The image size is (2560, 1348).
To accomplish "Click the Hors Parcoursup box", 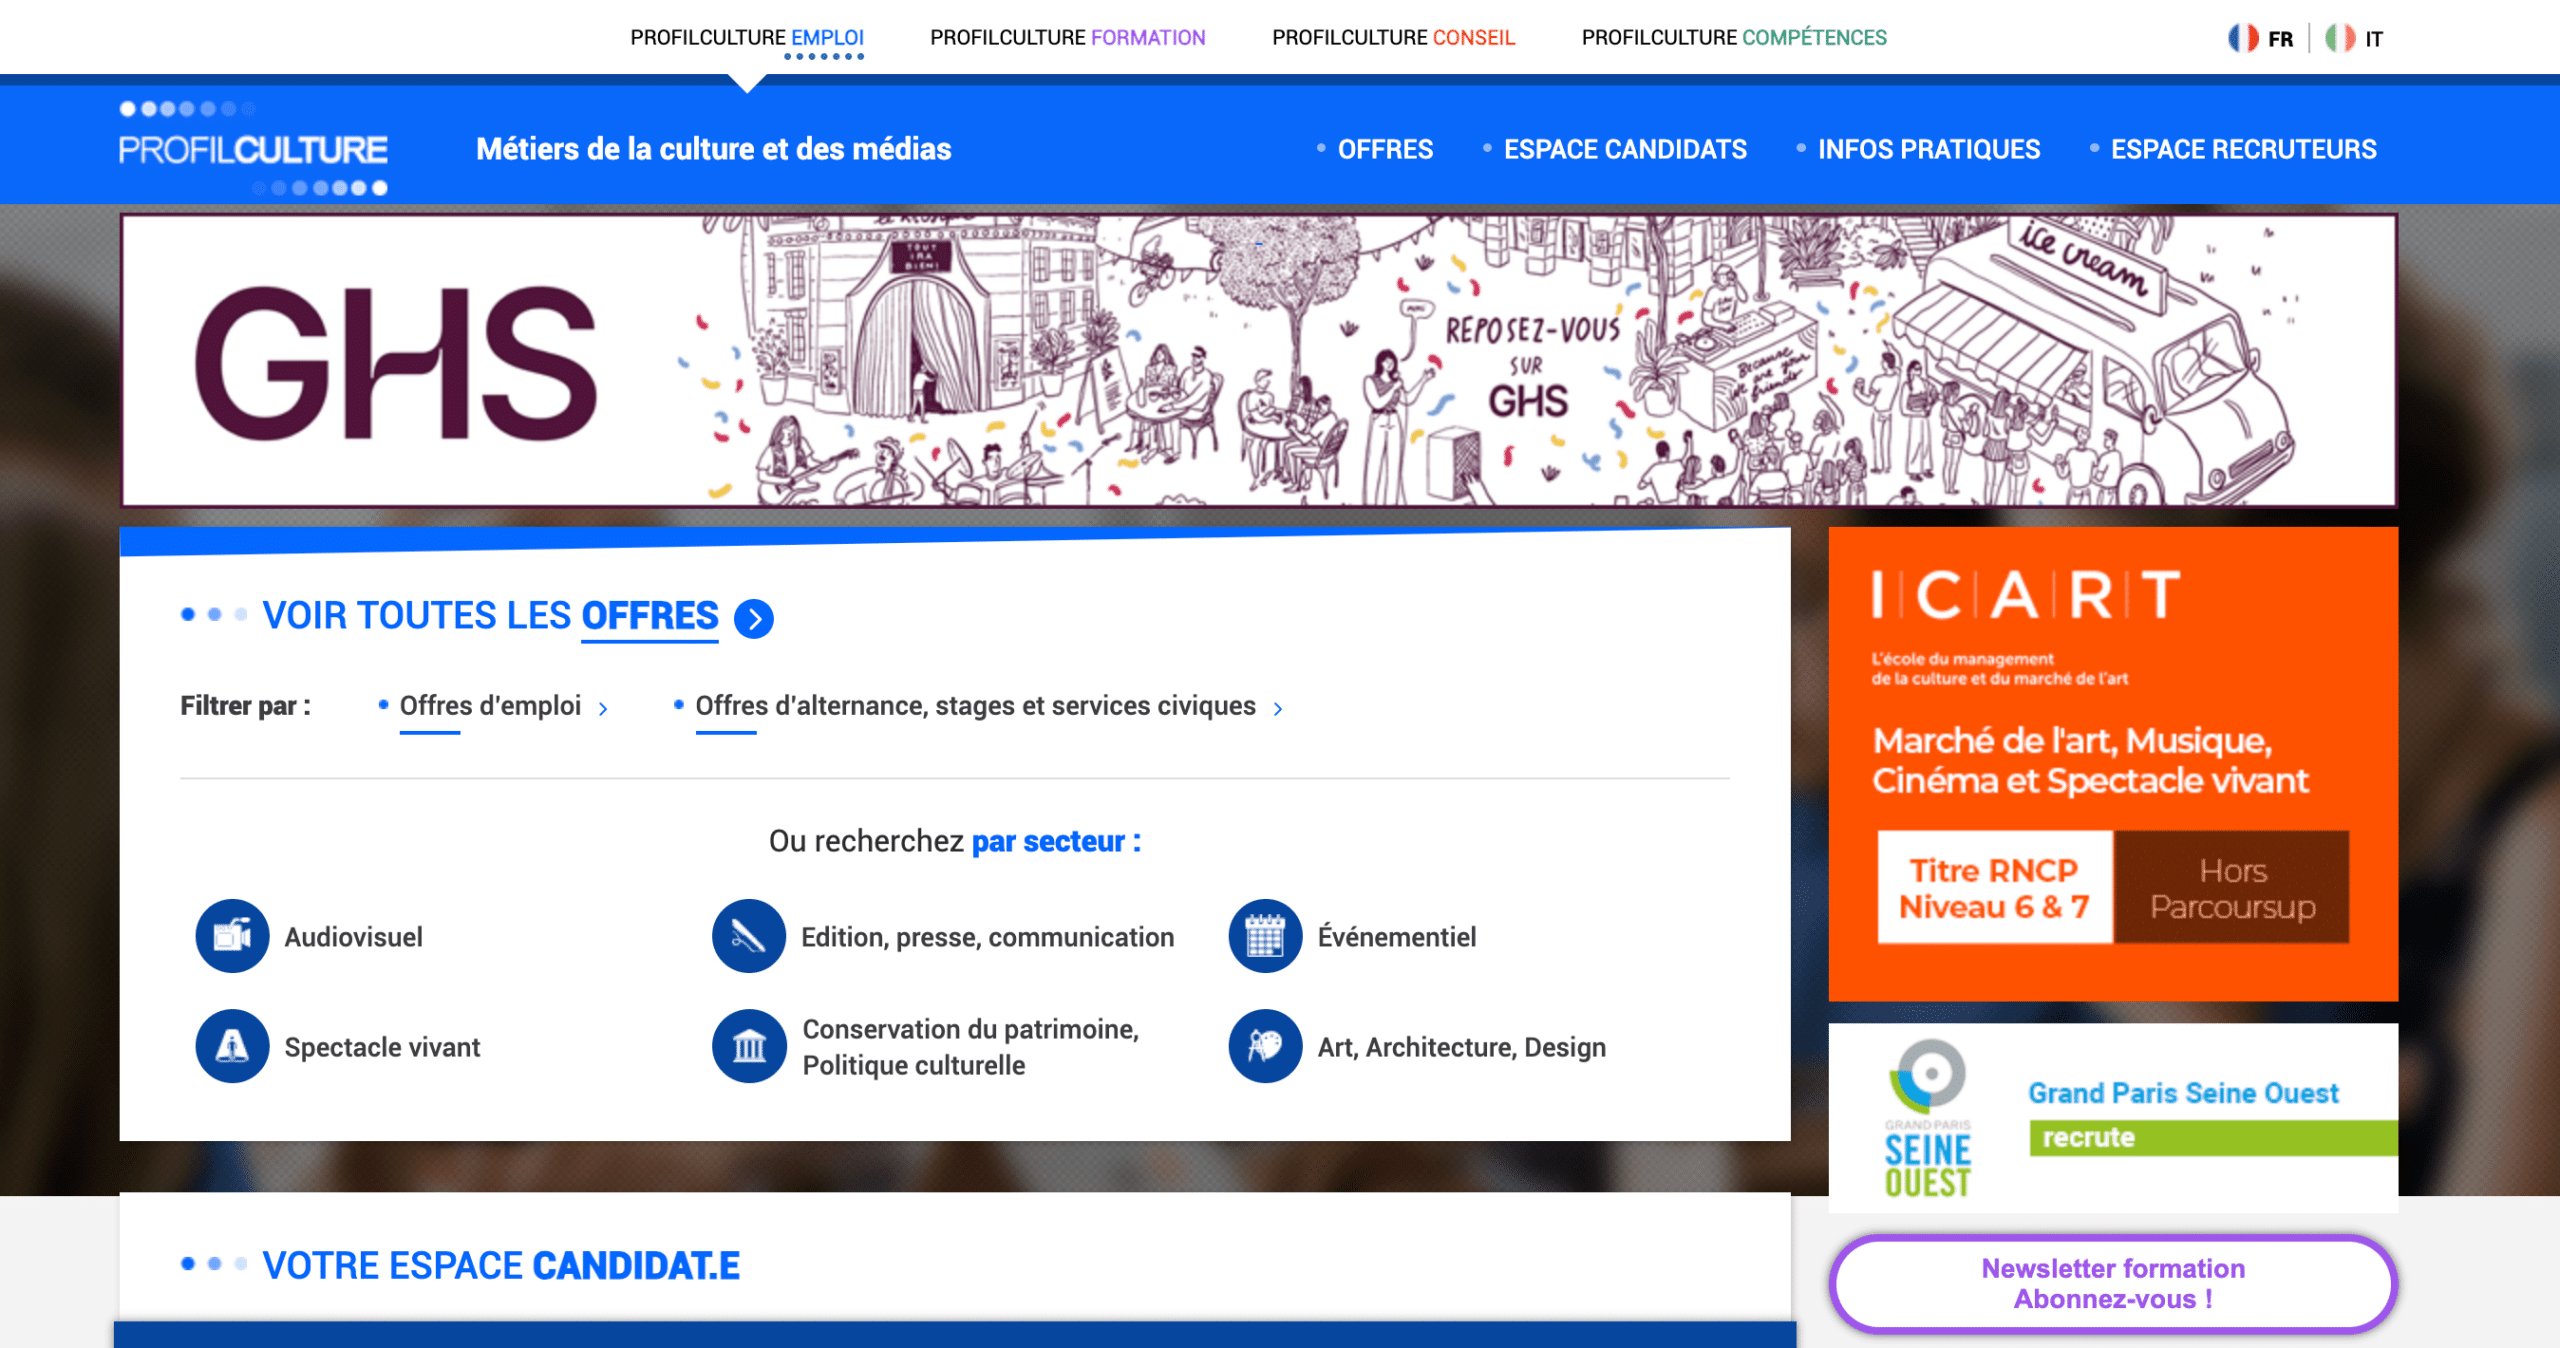I will tap(2232, 887).
